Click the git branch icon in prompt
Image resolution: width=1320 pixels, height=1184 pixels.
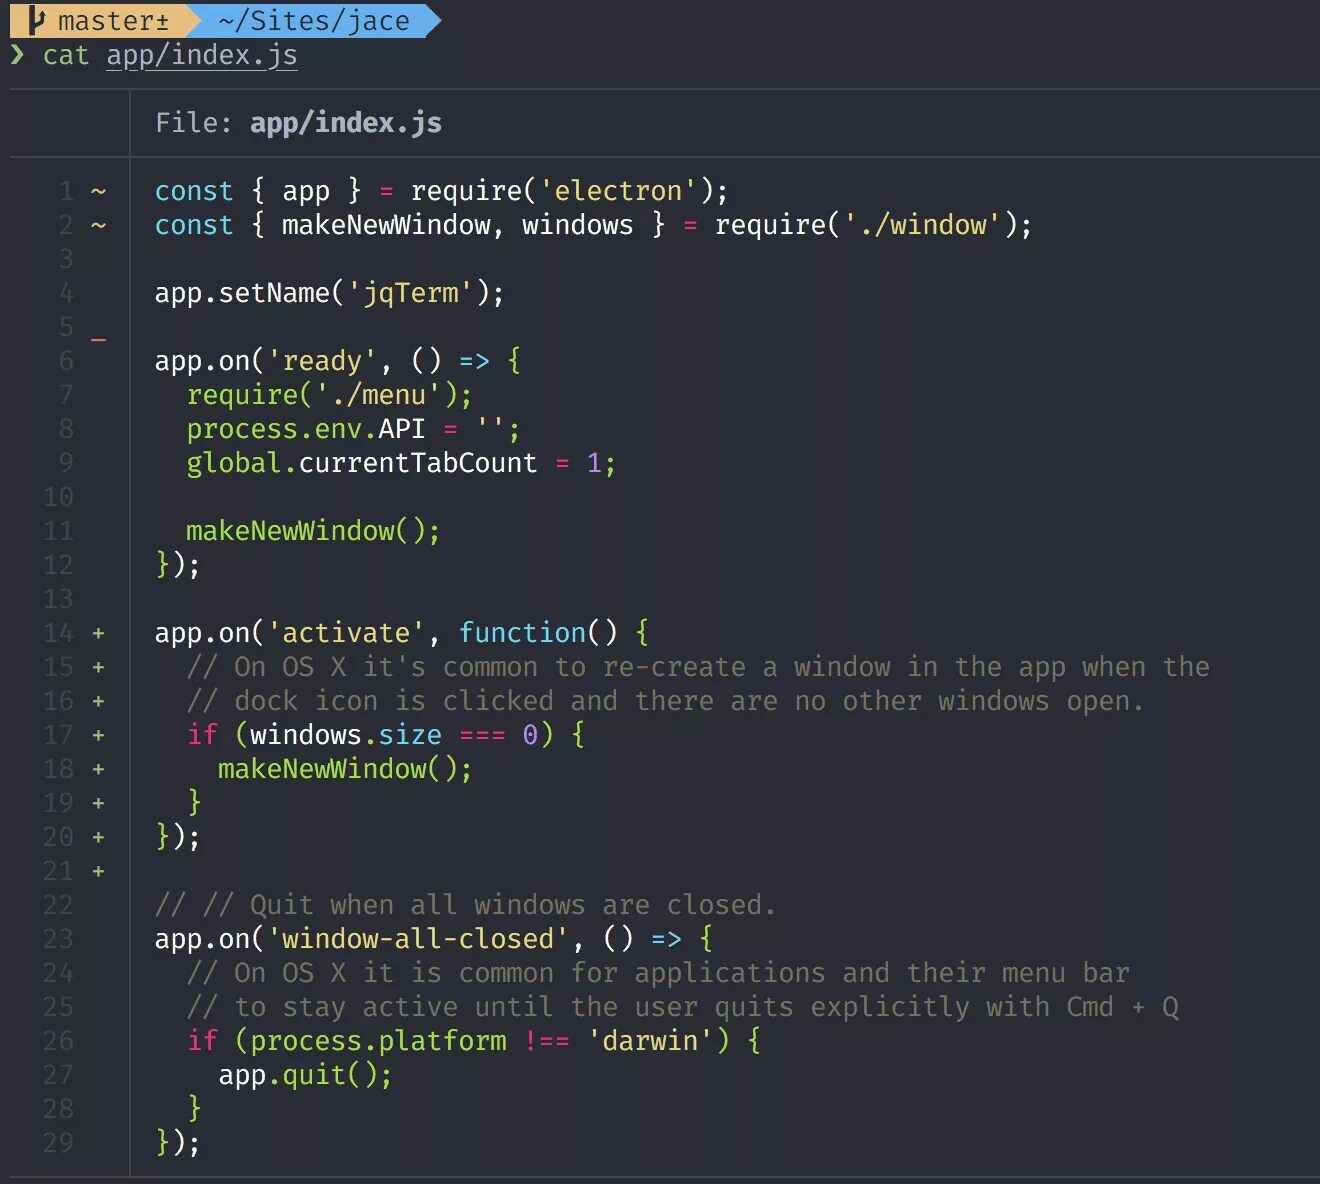click(37, 20)
